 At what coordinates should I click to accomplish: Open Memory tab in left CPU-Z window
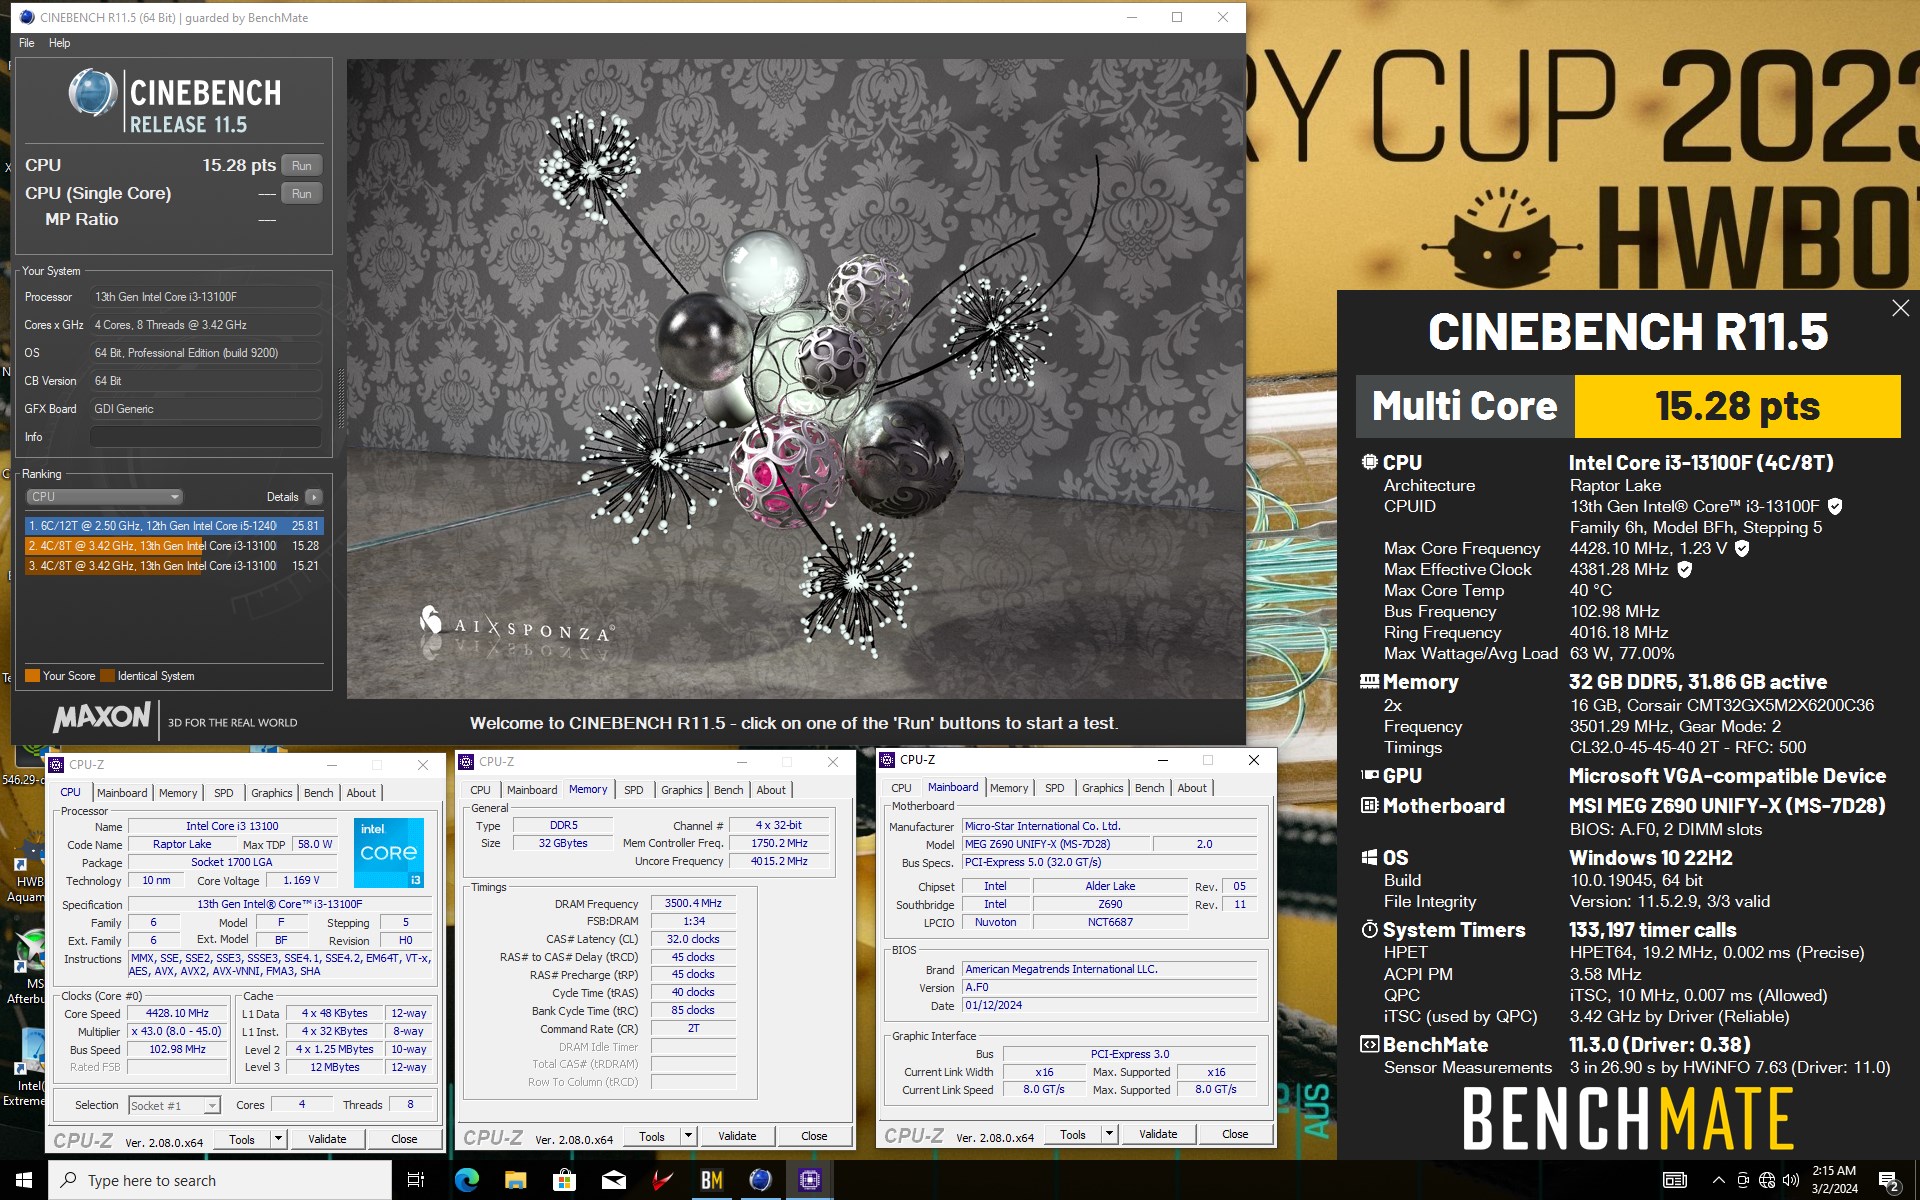[x=178, y=793]
